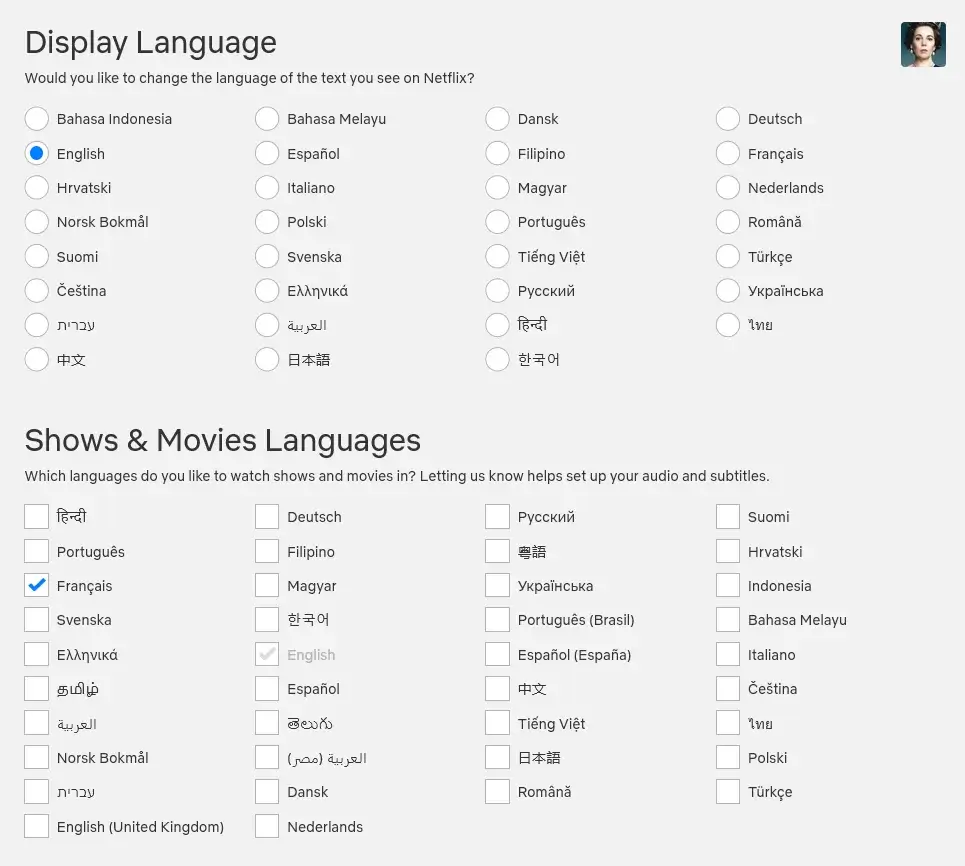Switch display language to 한국어
965x866 pixels.
tap(497, 359)
